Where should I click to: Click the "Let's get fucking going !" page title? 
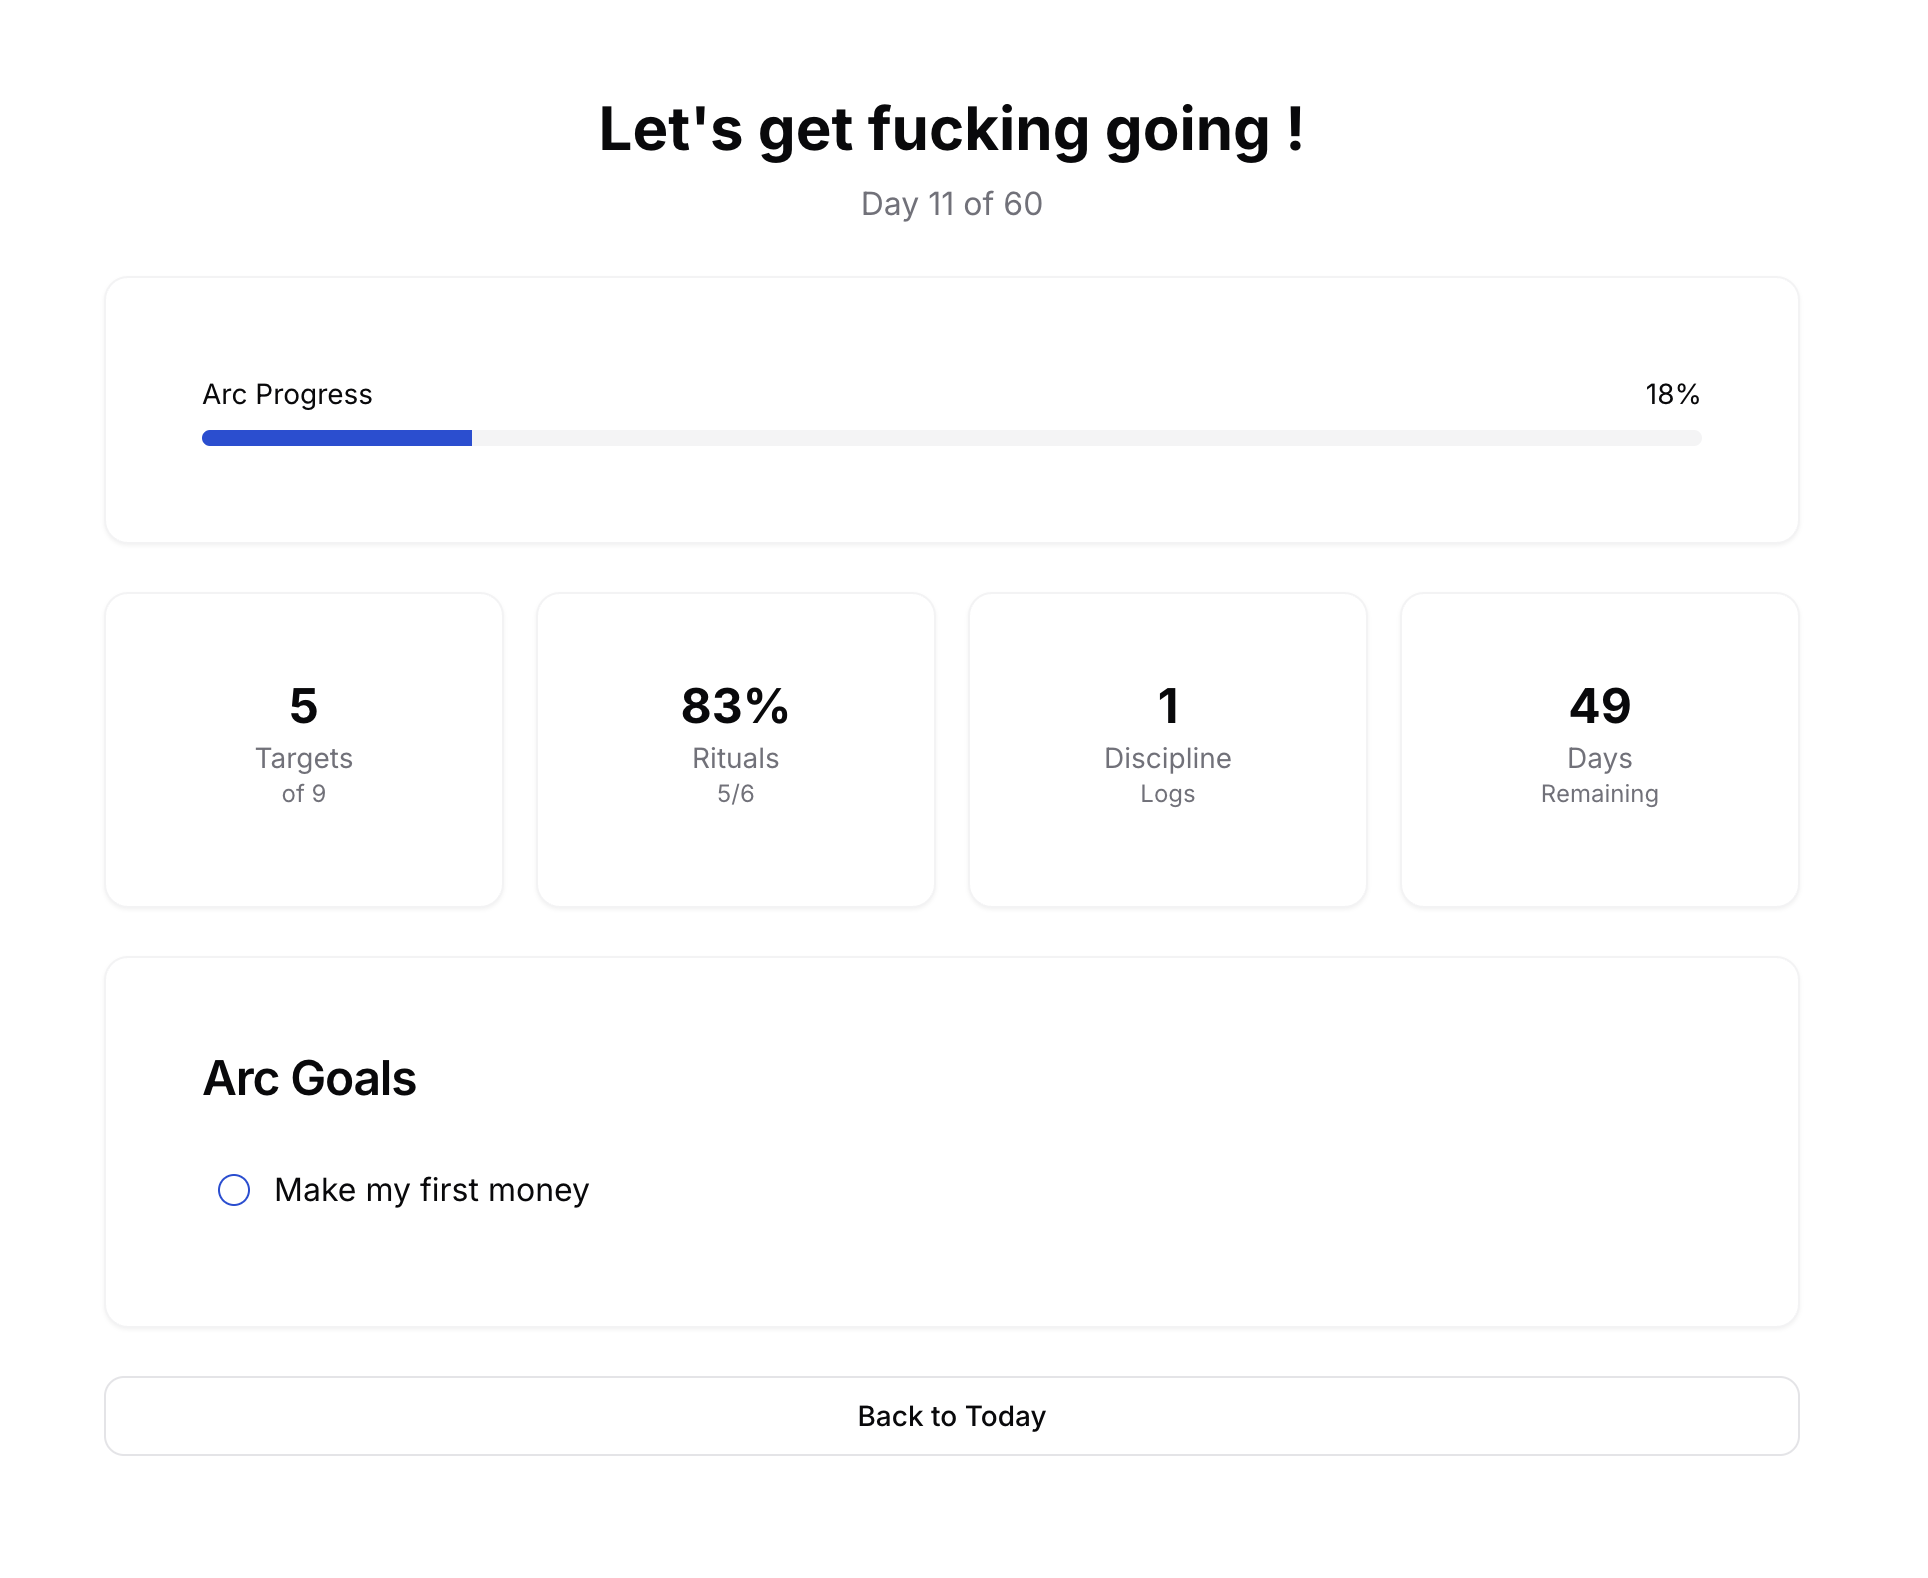pyautogui.click(x=951, y=130)
